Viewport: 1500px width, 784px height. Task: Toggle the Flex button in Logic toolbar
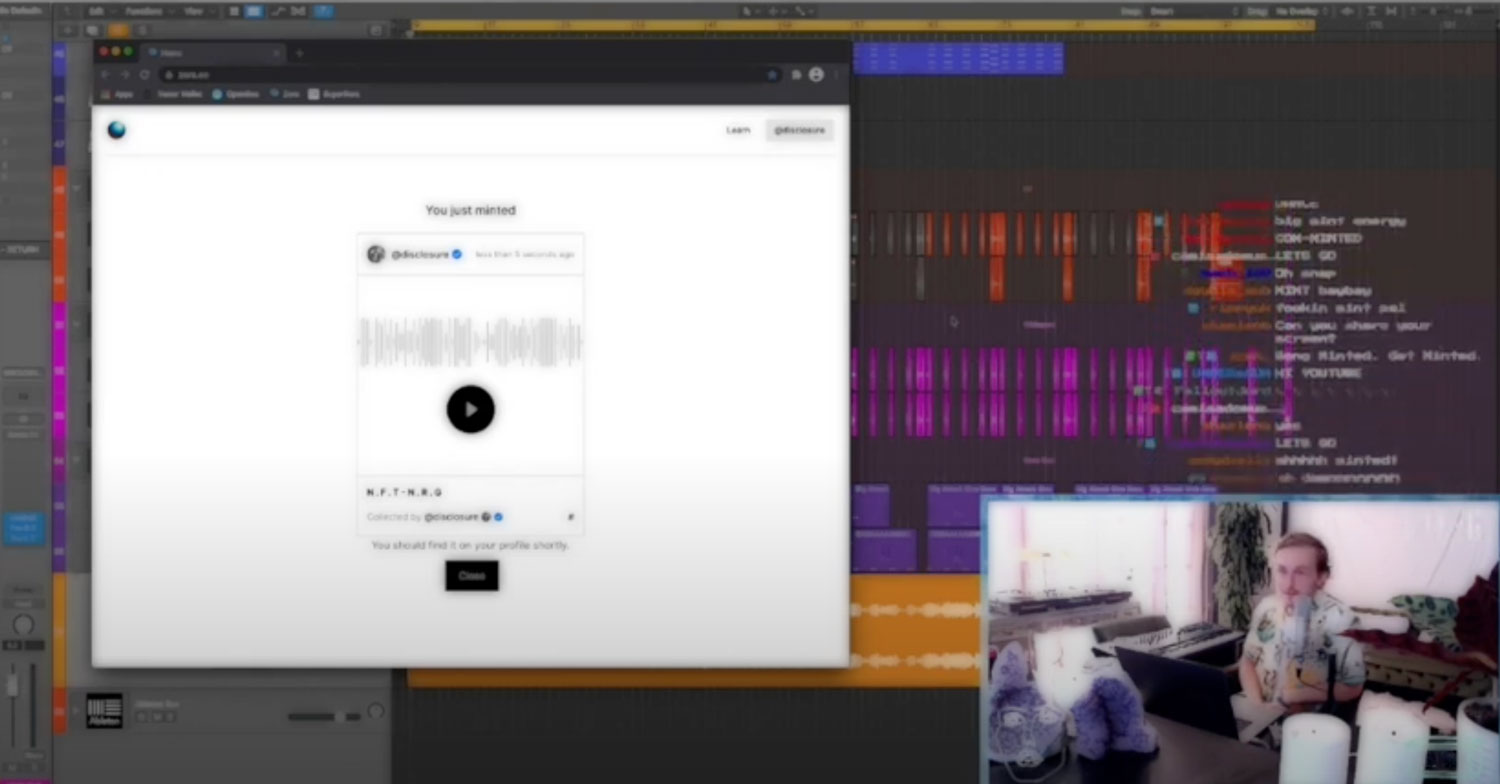[x=298, y=11]
